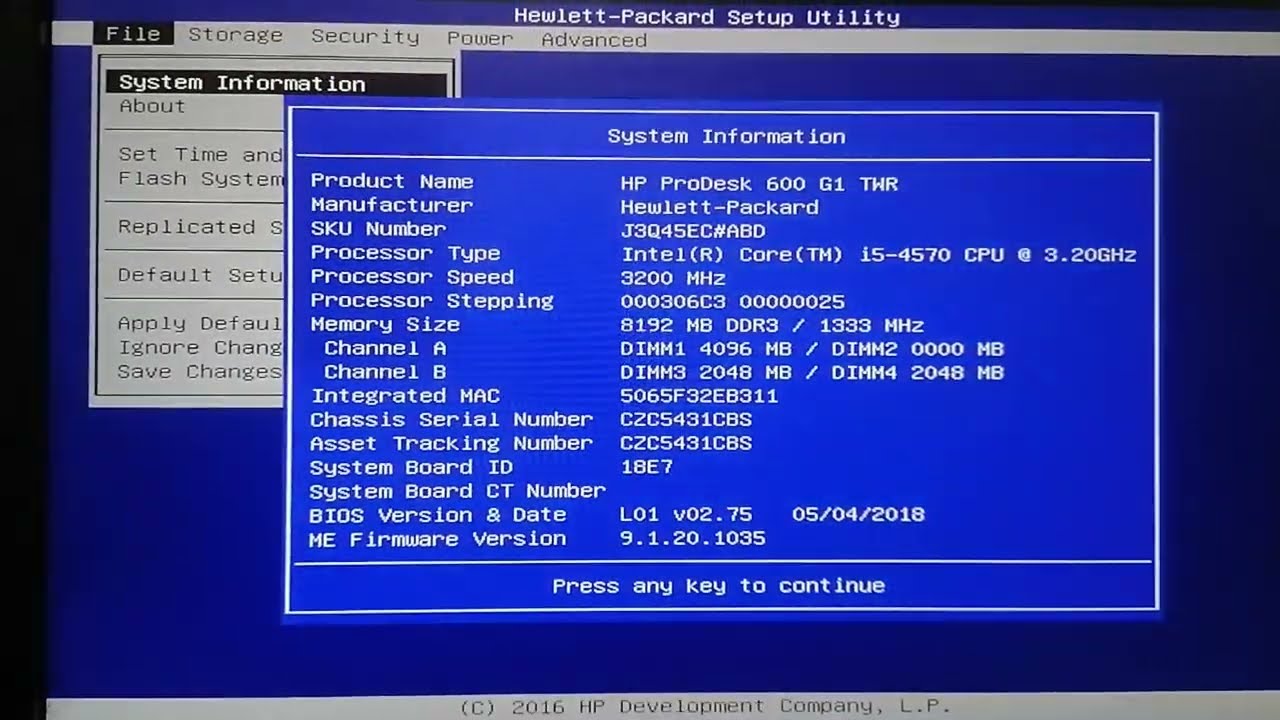Choose Ignore Changes and Exit
The width and height of the screenshot is (1280, 720).
tap(200, 347)
